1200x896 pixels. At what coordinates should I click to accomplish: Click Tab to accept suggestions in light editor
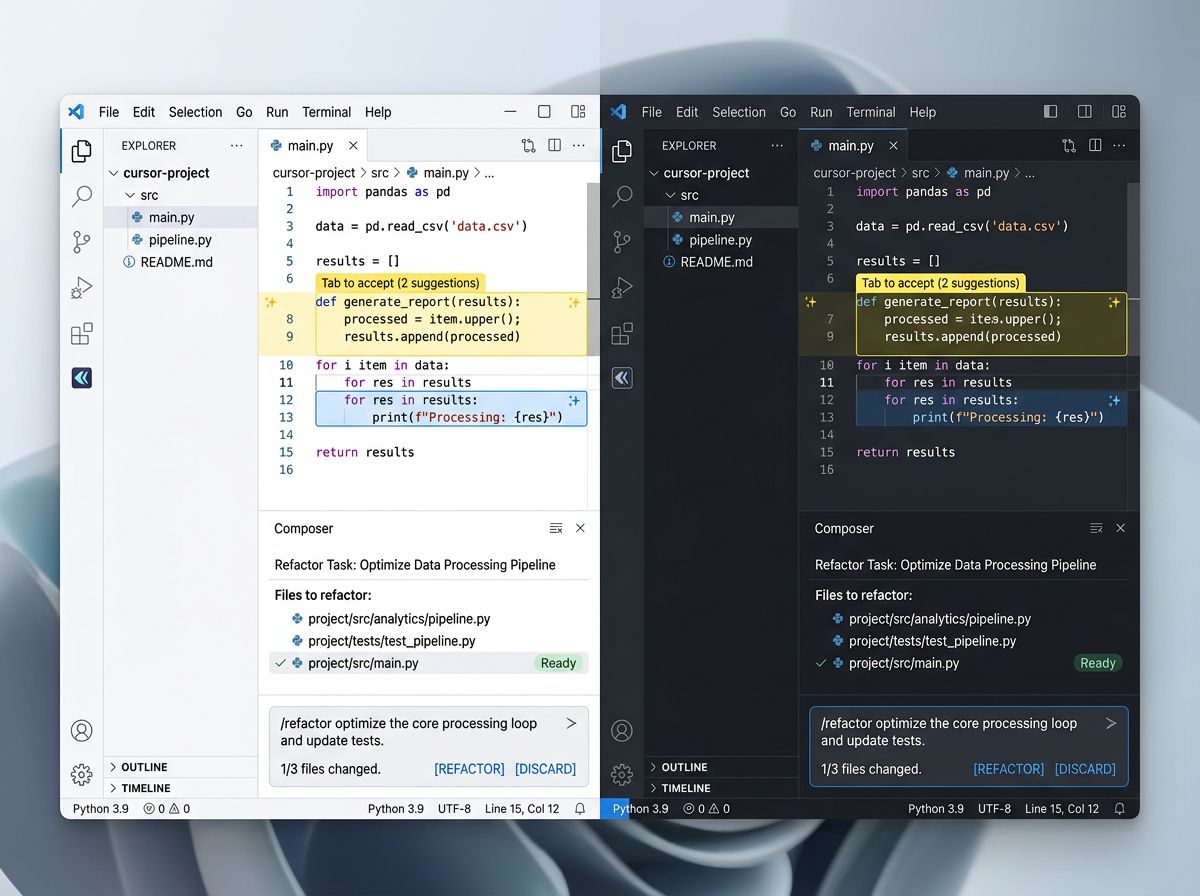point(400,283)
